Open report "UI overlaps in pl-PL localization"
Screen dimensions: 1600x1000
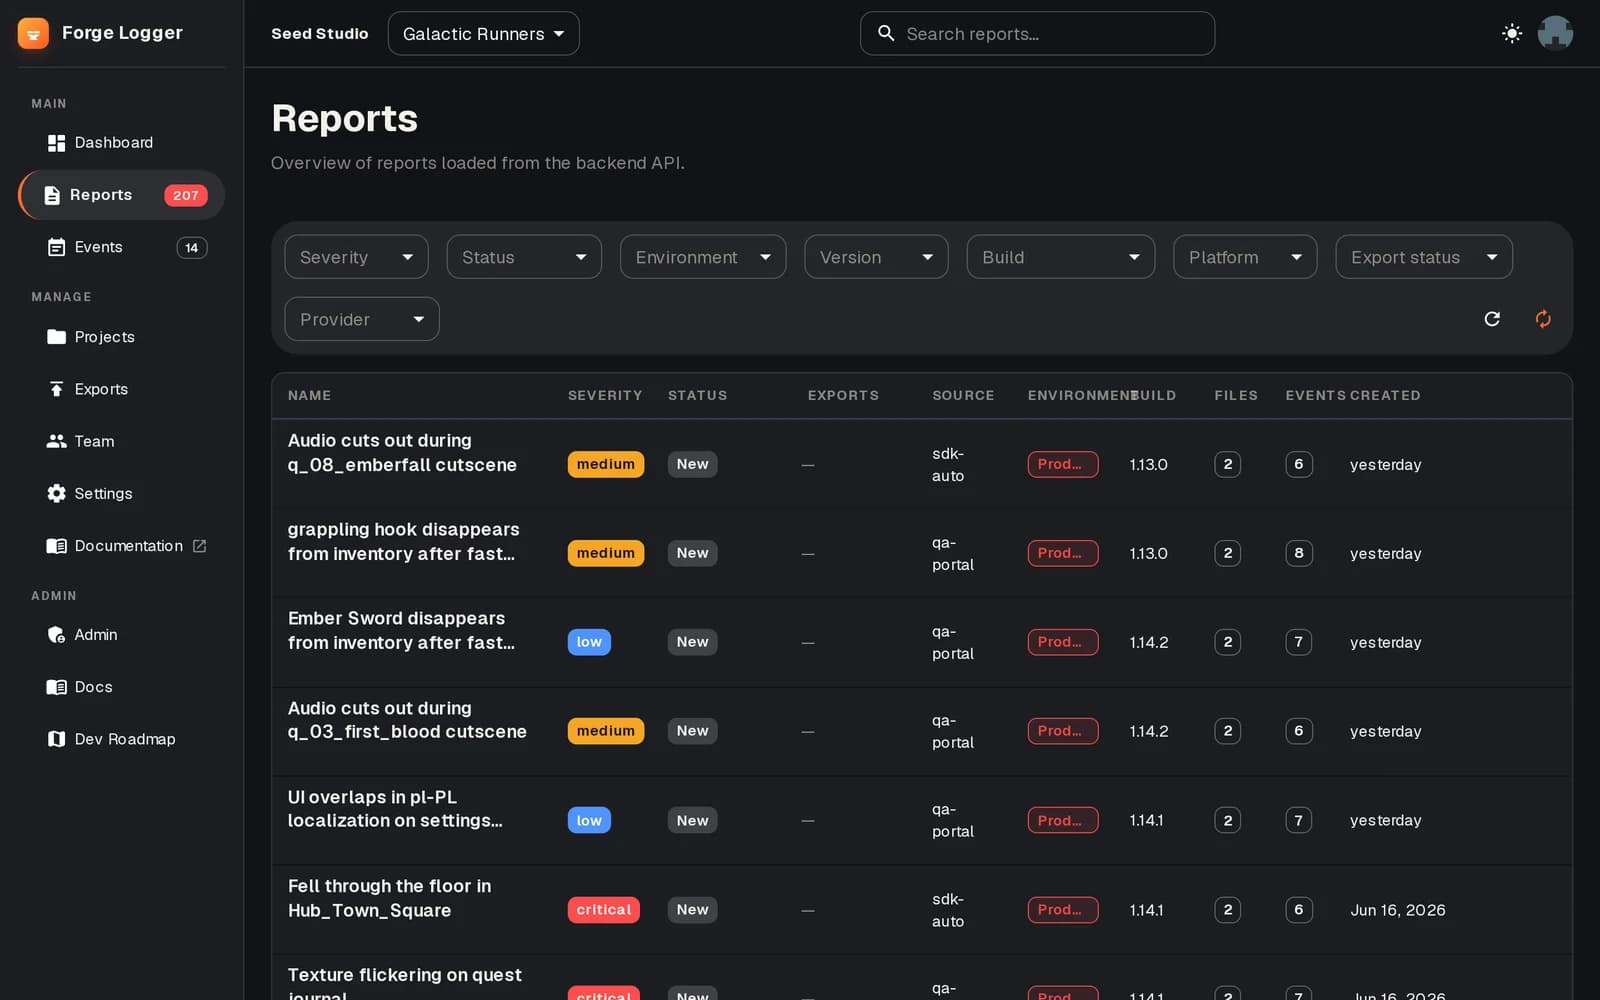pyautogui.click(x=395, y=809)
